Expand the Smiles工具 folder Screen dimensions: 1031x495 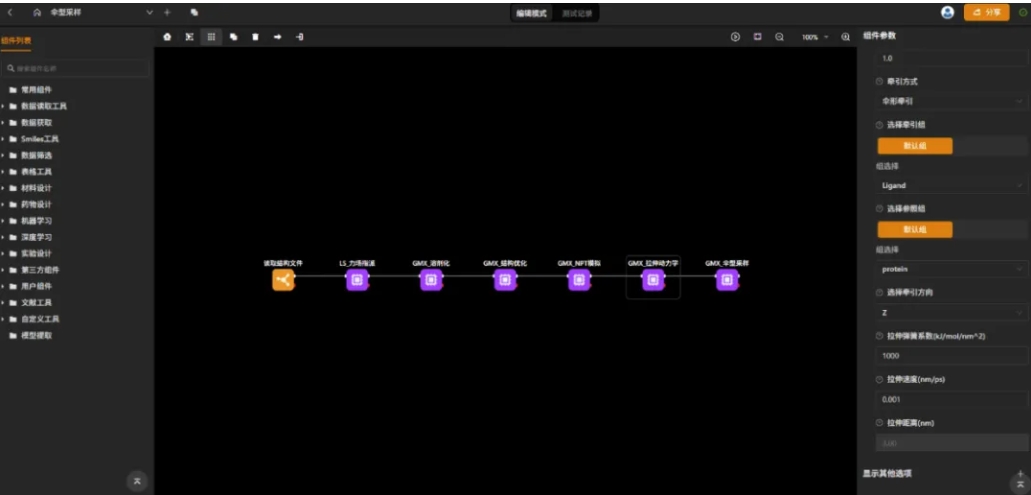click(40, 139)
